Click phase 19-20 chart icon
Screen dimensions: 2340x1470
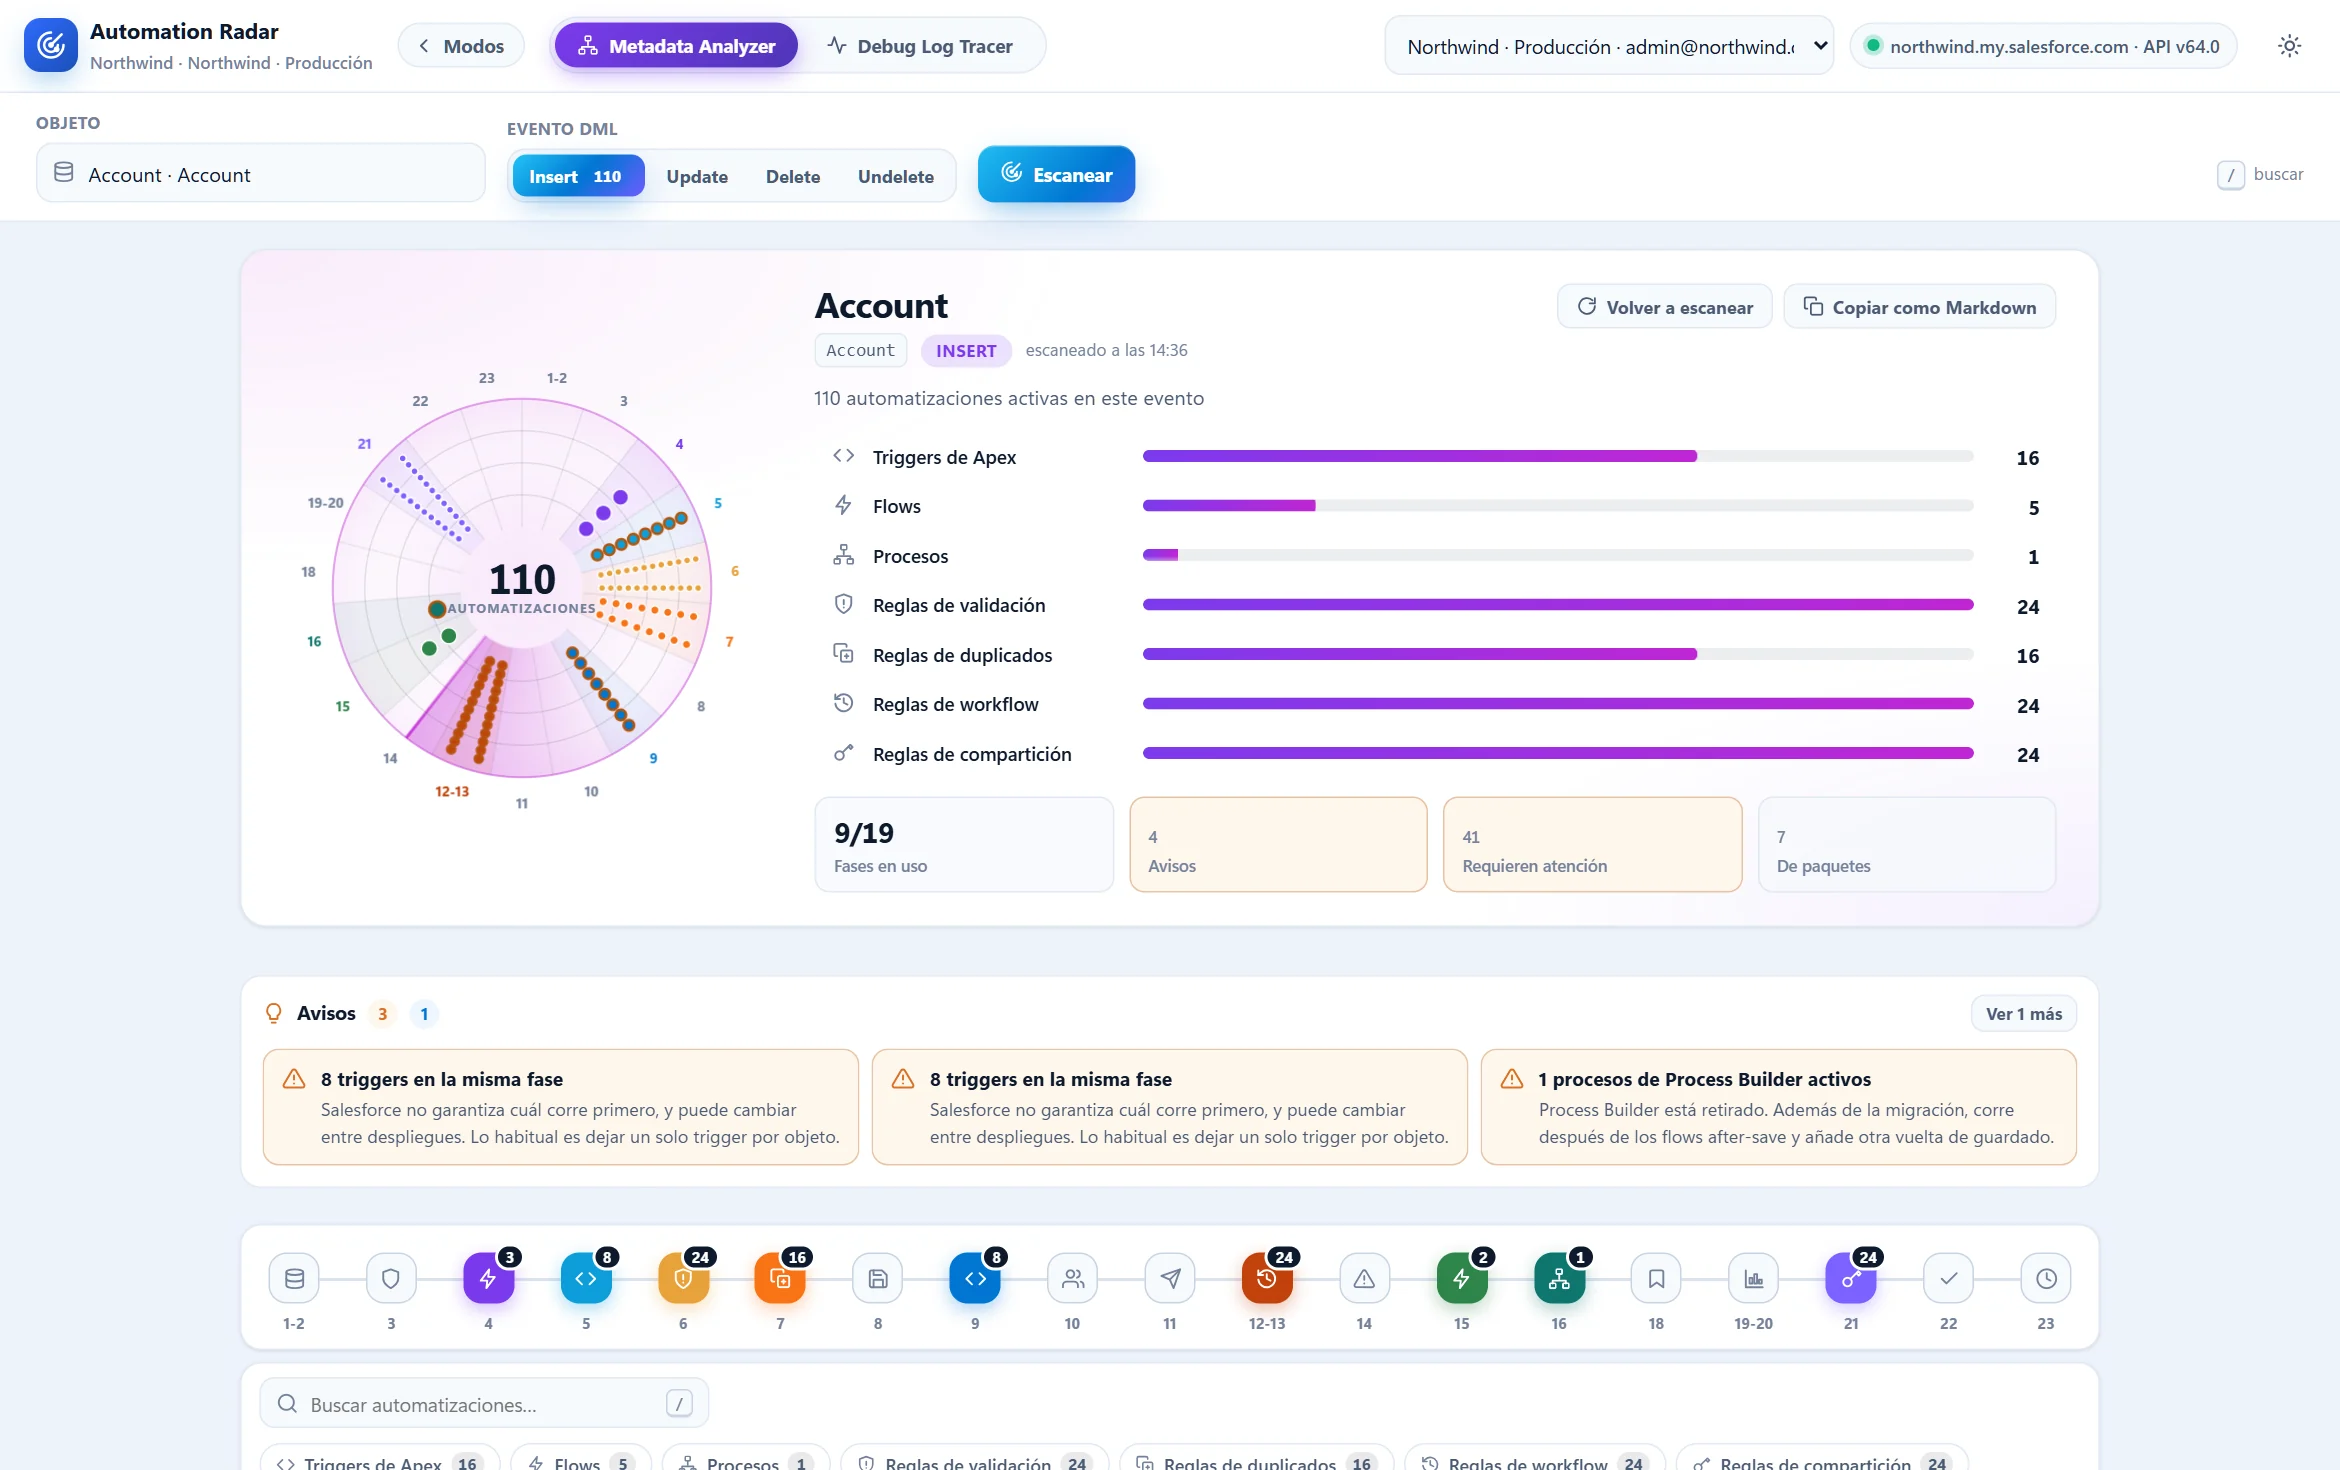click(x=1754, y=1278)
